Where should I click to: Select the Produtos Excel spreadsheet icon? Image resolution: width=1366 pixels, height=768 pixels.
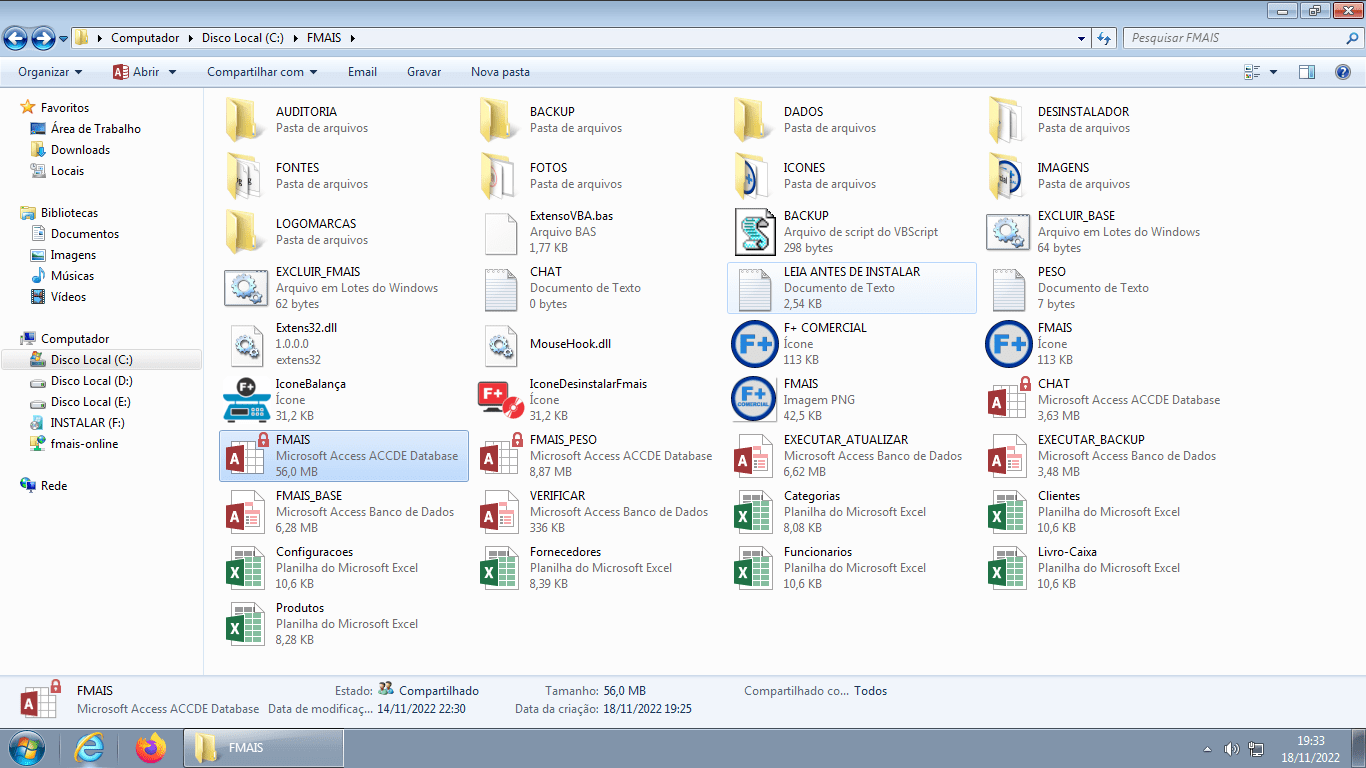point(246,624)
